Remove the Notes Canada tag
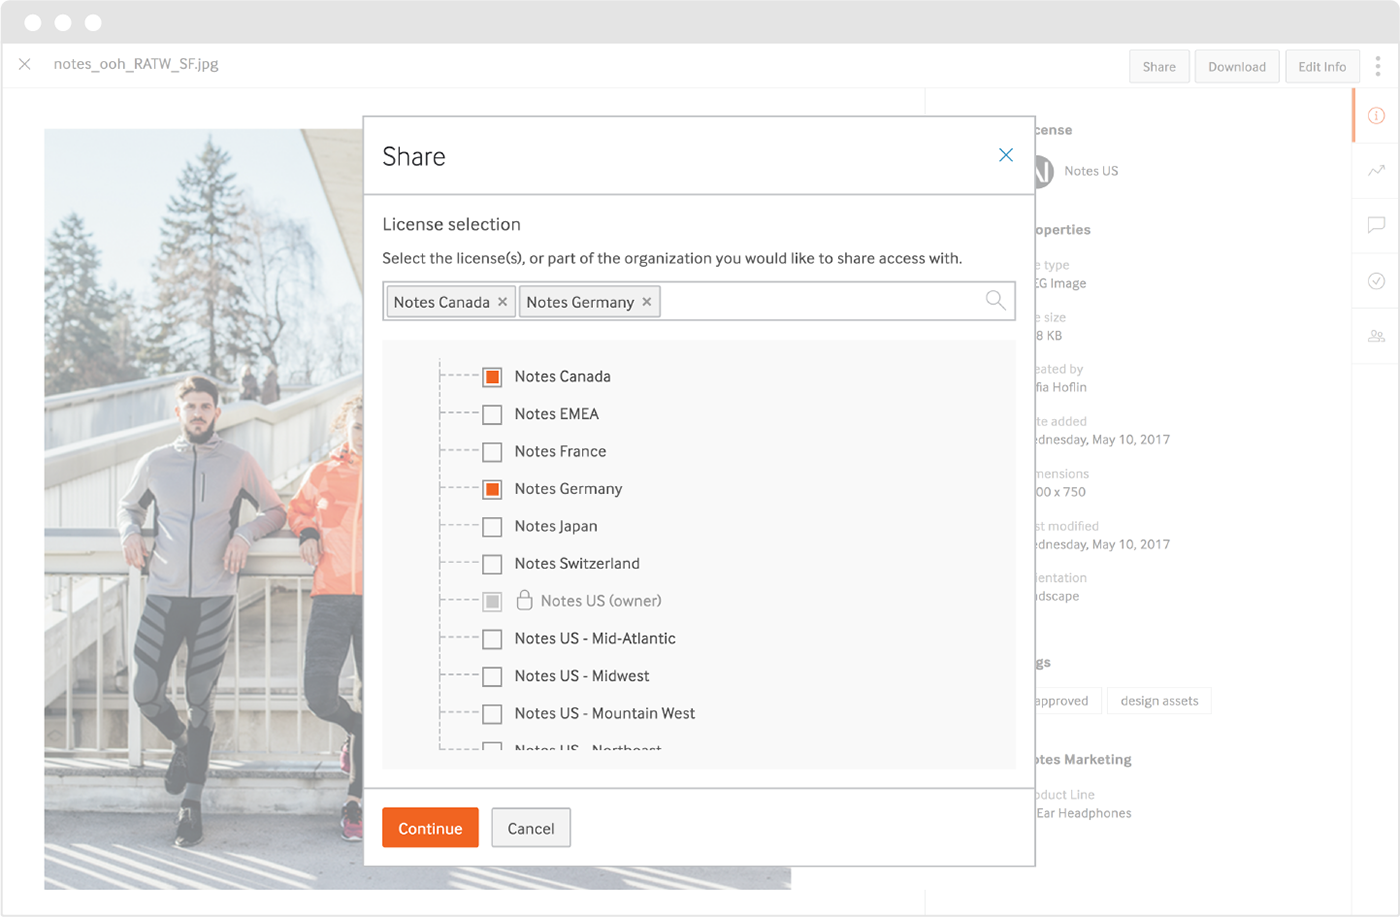This screenshot has width=1400, height=917. [503, 302]
